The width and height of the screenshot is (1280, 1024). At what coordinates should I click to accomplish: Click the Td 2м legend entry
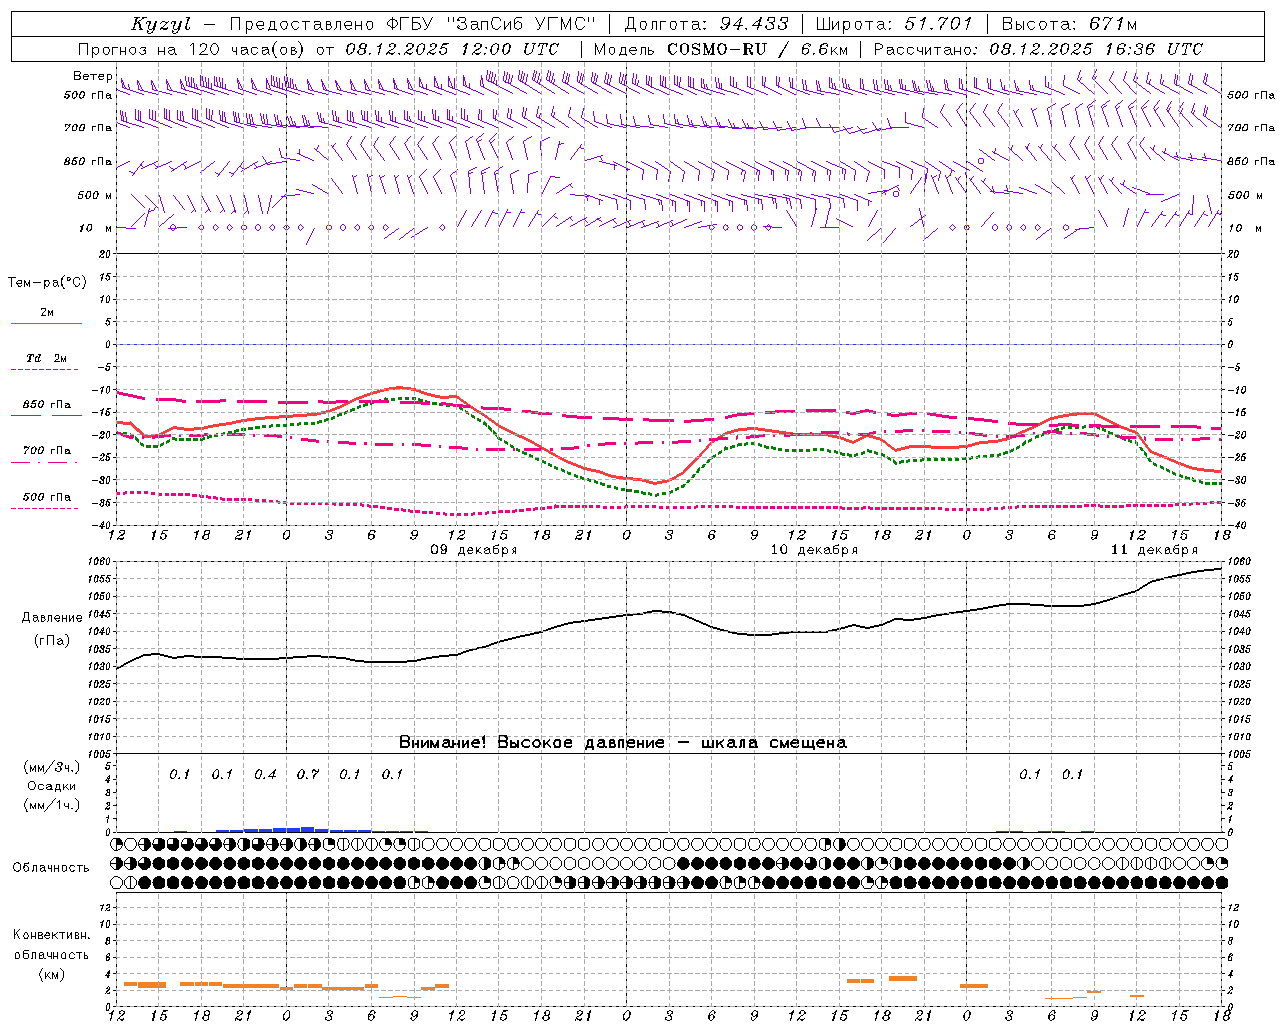pos(46,358)
